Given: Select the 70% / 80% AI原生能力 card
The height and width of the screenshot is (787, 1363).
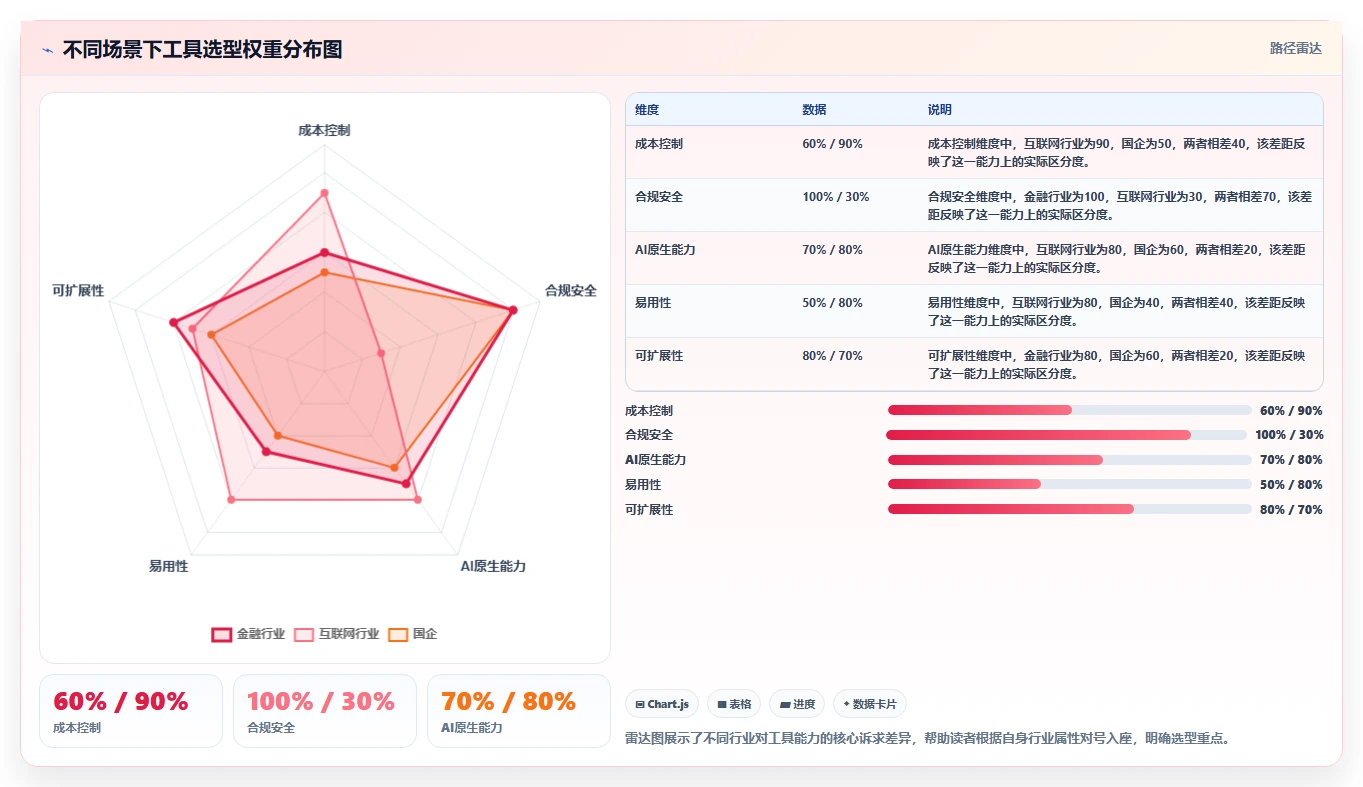Looking at the screenshot, I should click(x=519, y=711).
